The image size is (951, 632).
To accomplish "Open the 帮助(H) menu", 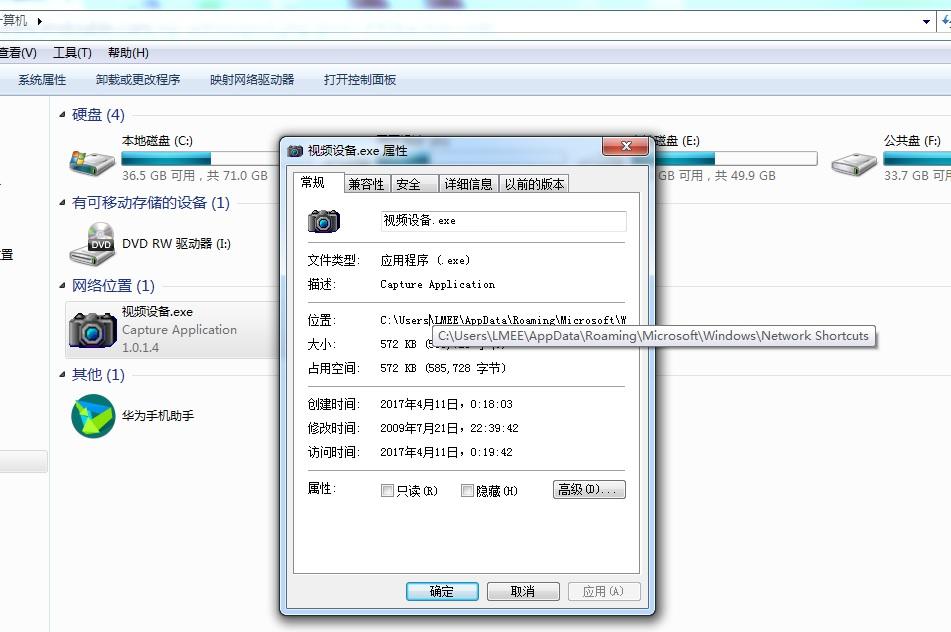I will coord(128,53).
